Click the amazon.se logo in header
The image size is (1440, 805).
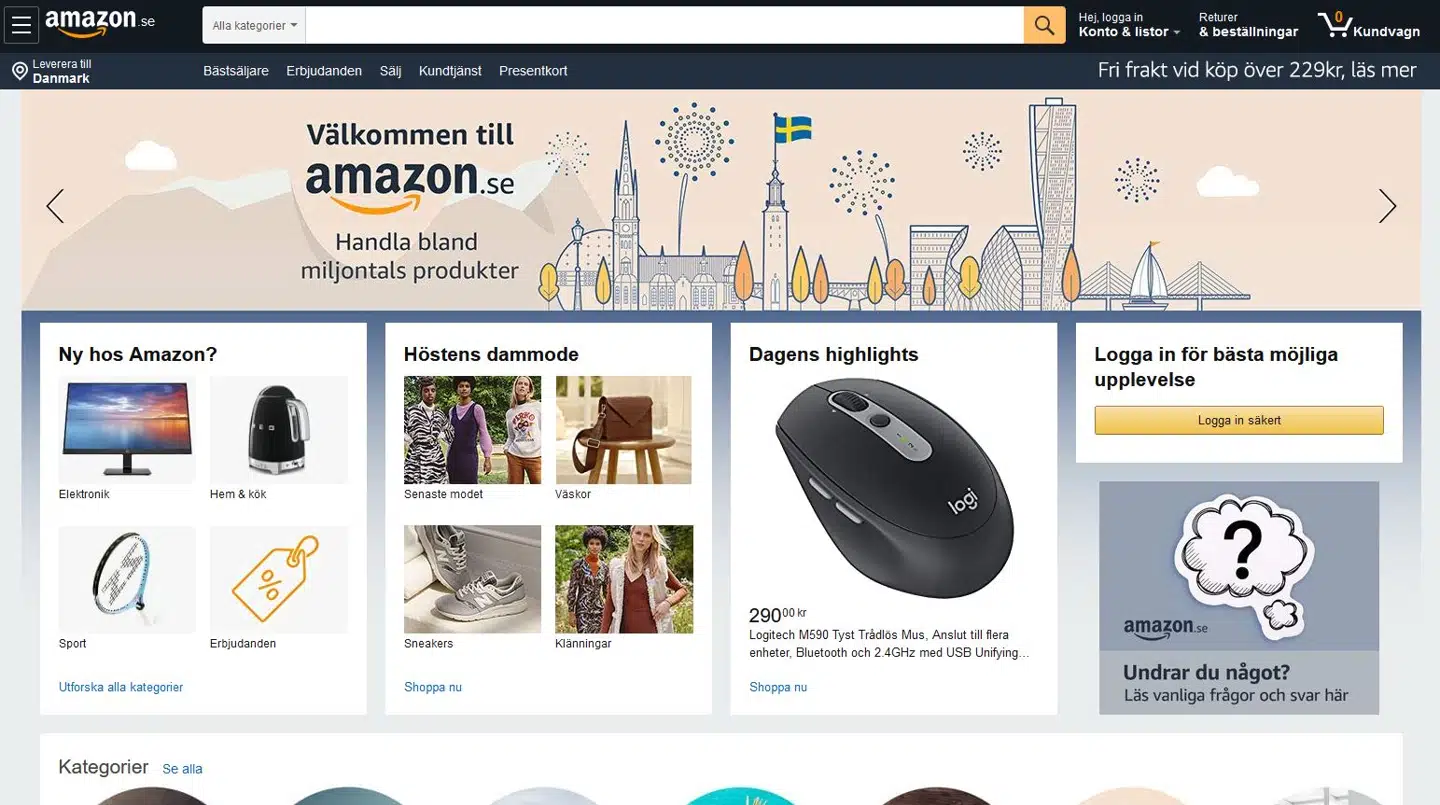click(x=100, y=23)
